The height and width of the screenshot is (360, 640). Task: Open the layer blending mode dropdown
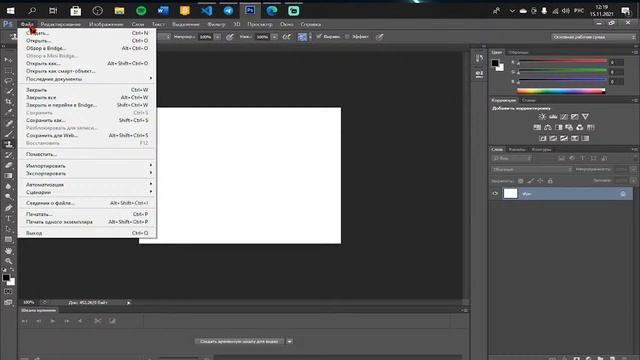pos(532,169)
